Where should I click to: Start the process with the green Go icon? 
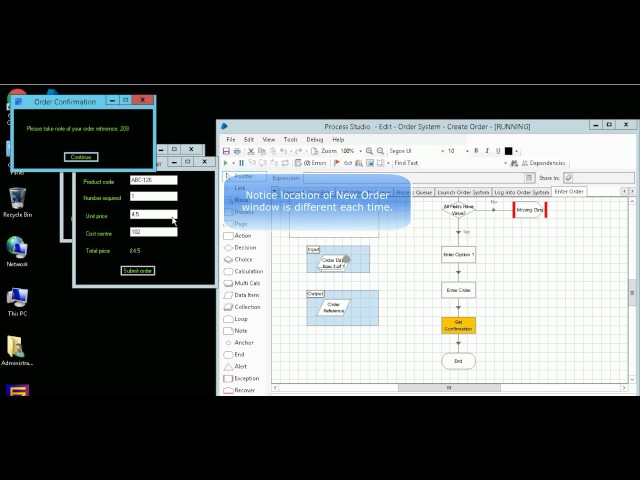(225, 163)
